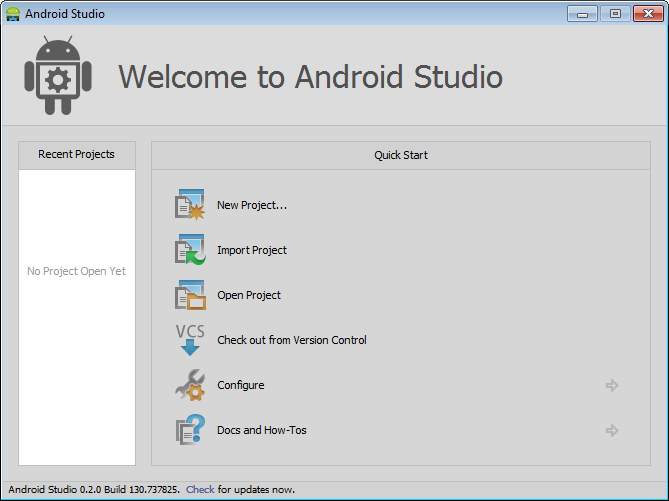Minimize the Android Studio window
The height and width of the screenshot is (501, 669).
coord(582,14)
